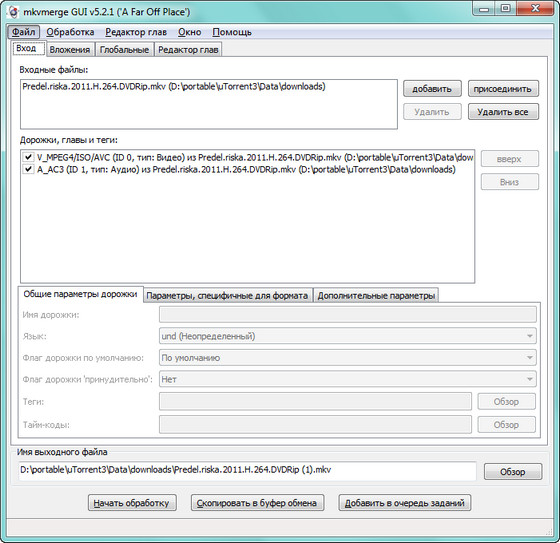This screenshot has width=560, height=543.
Task: Click Начать обработку to start muxing
Action: point(131,503)
